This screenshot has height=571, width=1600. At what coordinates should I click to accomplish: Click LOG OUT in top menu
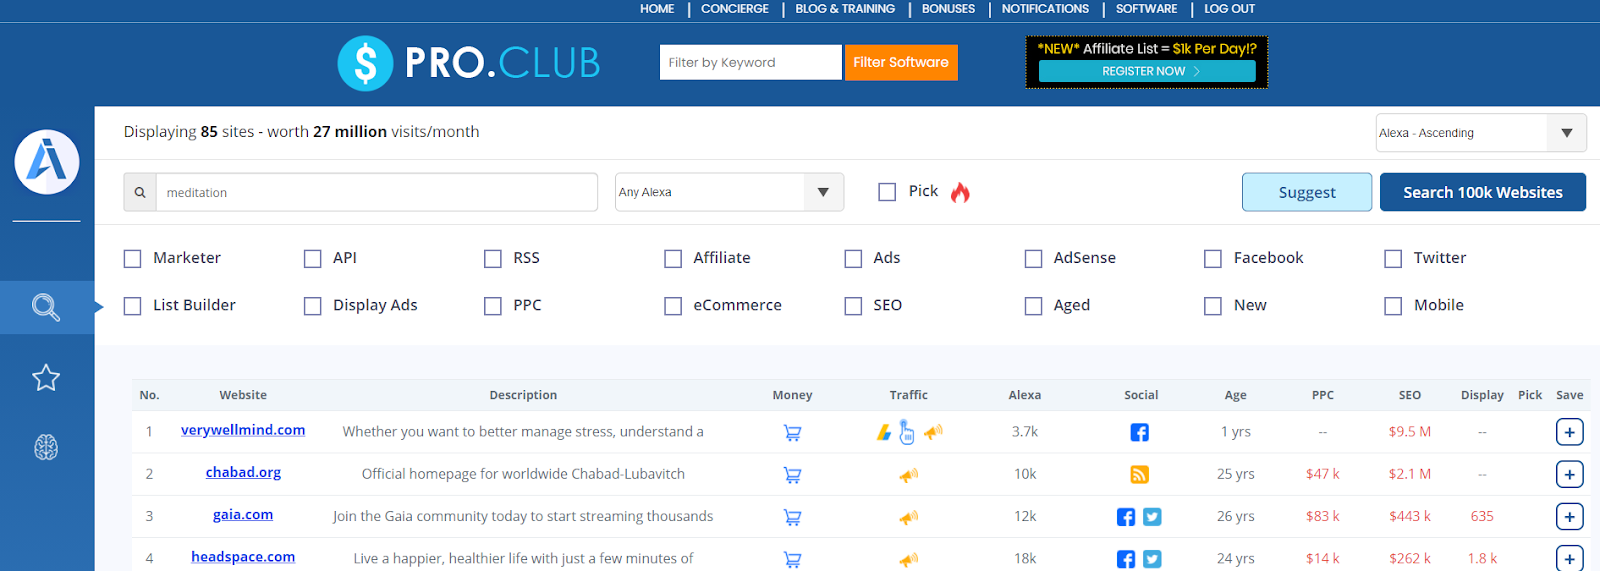(1229, 9)
